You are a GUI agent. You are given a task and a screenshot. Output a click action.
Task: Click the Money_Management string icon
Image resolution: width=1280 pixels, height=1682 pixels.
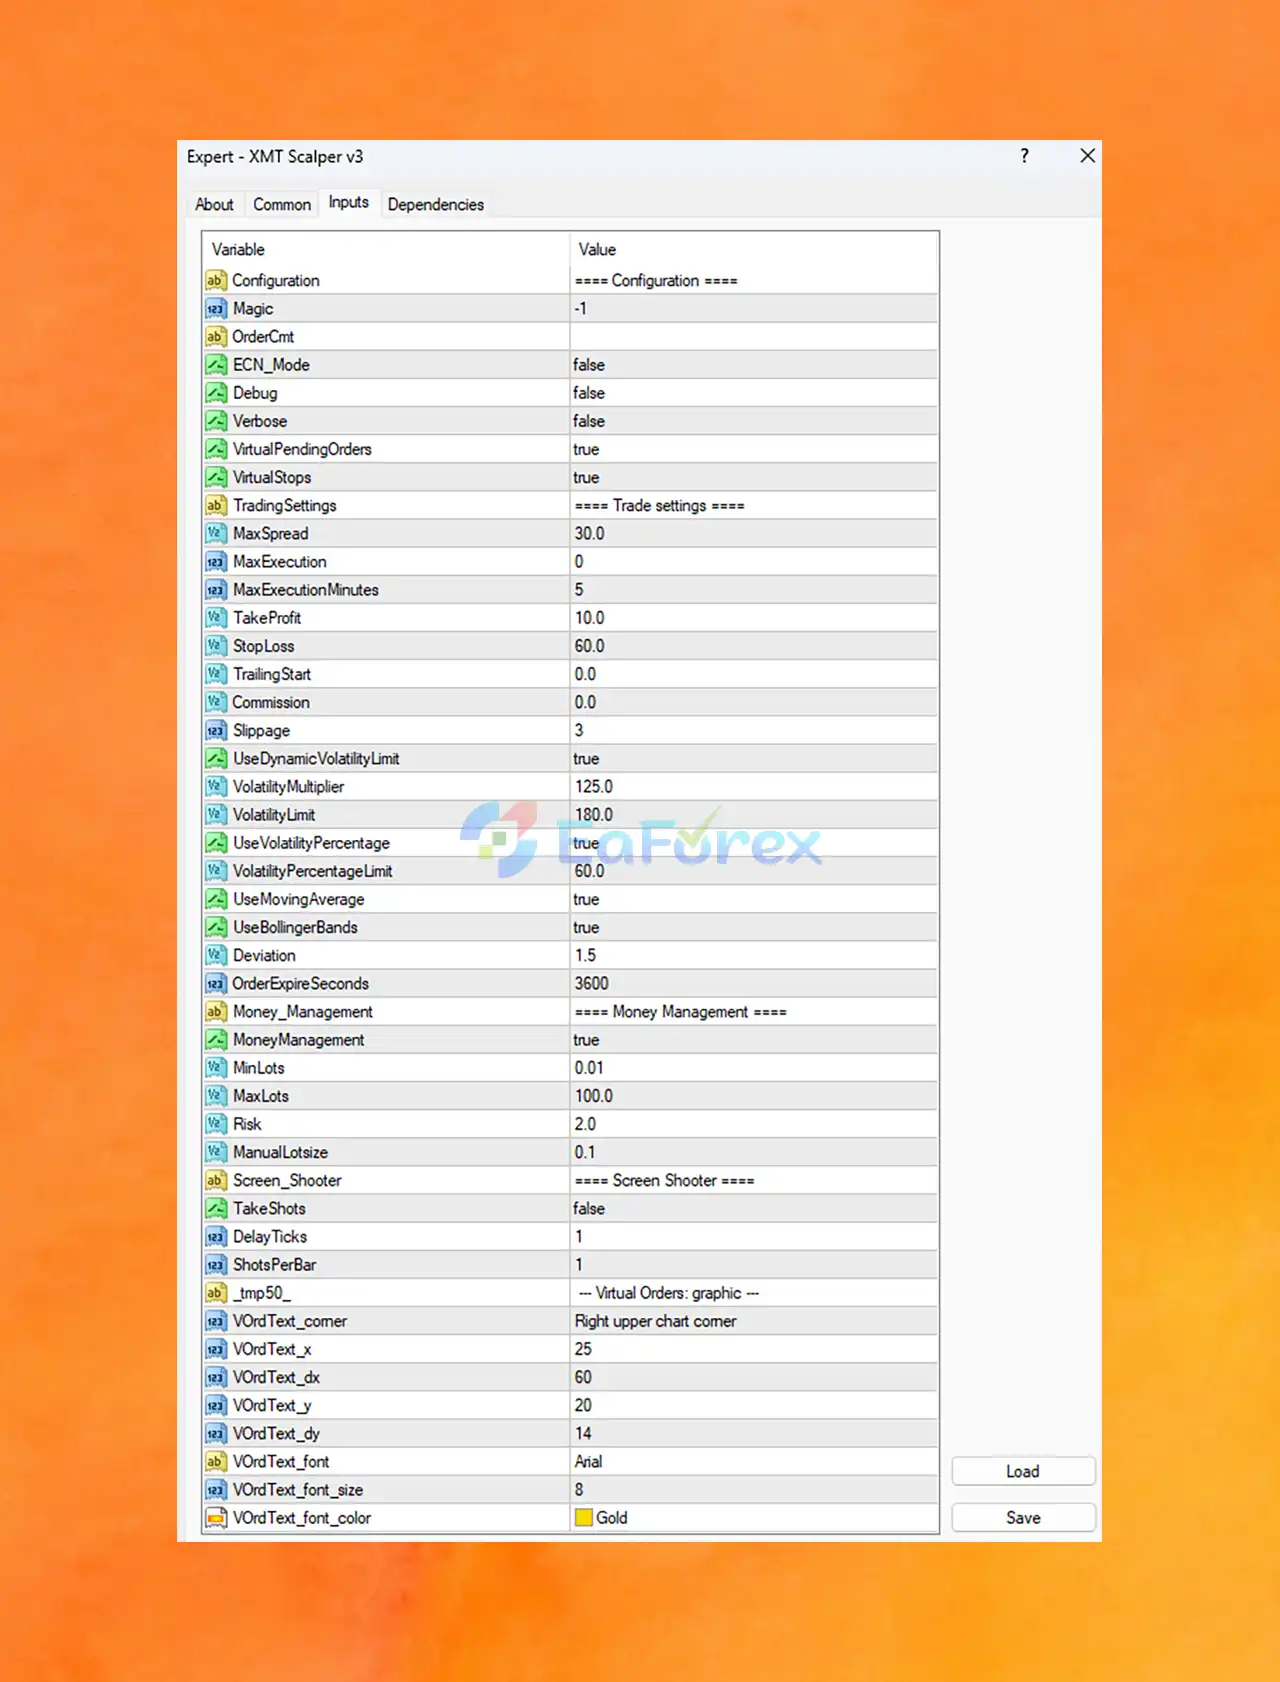(215, 1012)
